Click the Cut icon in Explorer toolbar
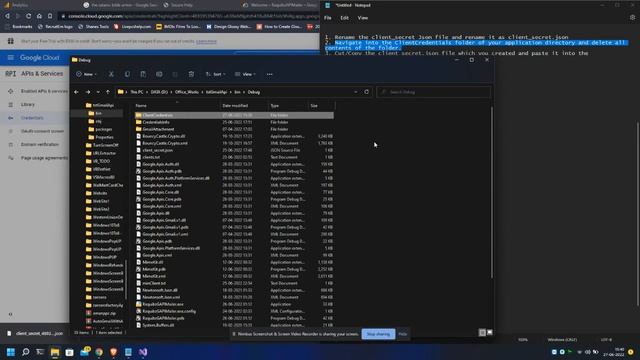The image size is (640, 360). pyautogui.click(x=111, y=74)
